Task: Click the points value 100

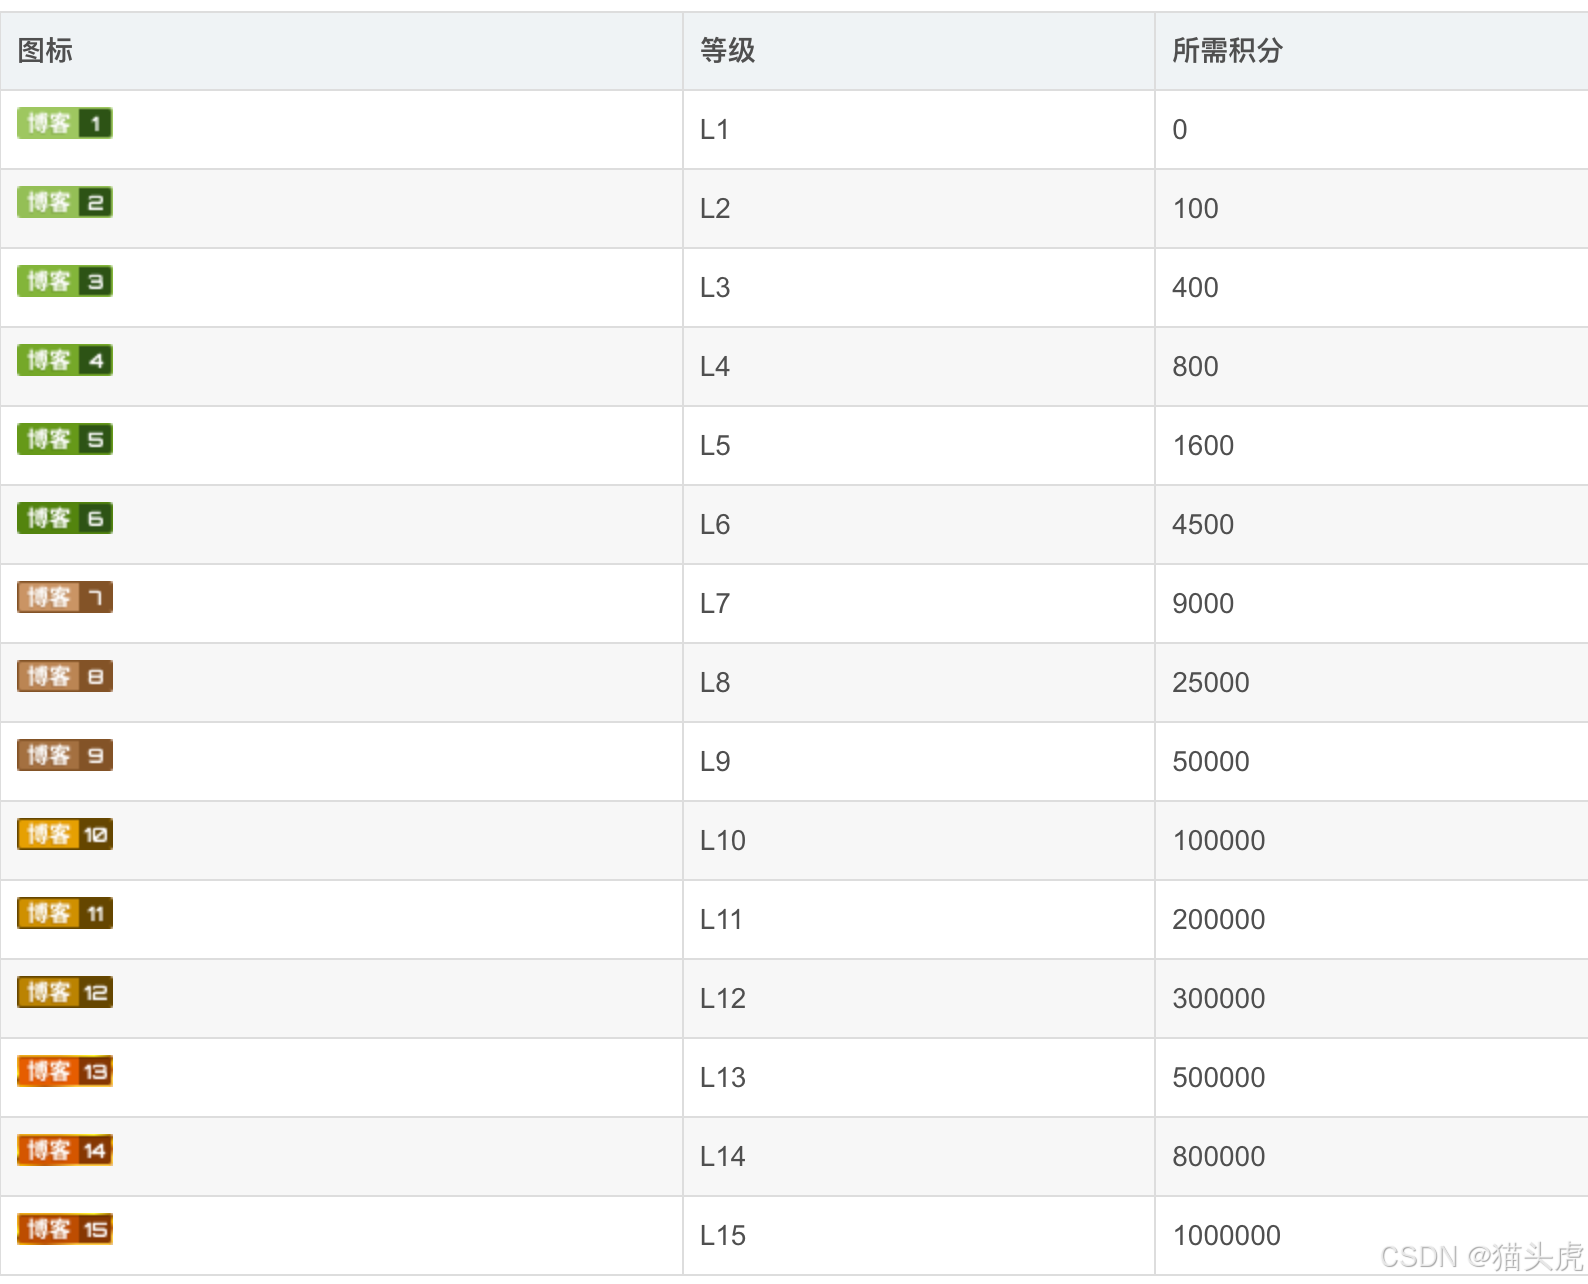Action: tap(1195, 208)
